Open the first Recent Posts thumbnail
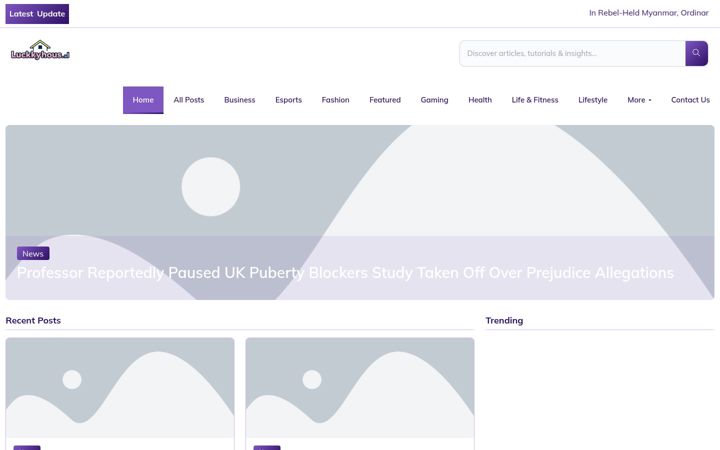Screen dimensions: 720x450 tap(120, 388)
